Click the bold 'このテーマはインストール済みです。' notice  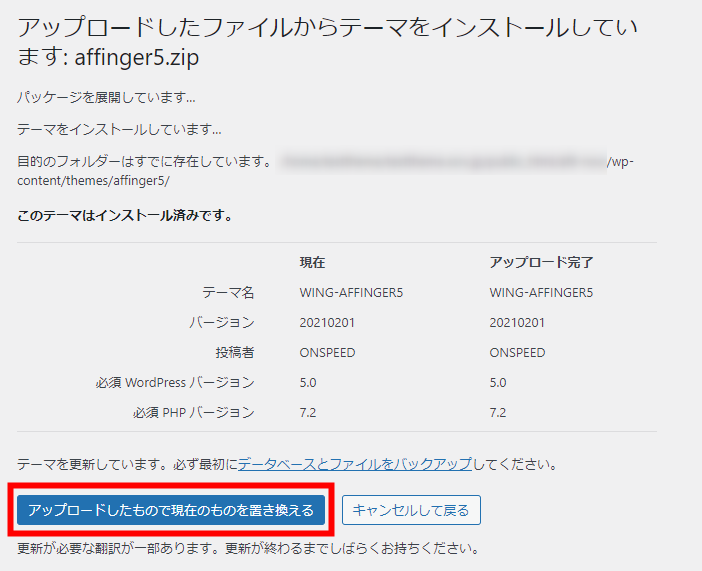125,216
